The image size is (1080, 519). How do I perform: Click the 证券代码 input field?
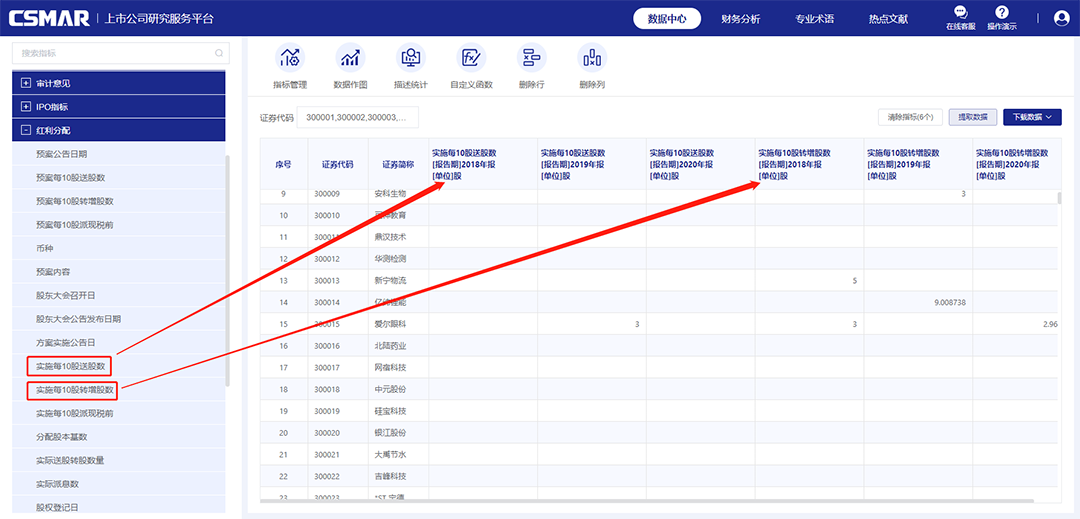[358, 118]
